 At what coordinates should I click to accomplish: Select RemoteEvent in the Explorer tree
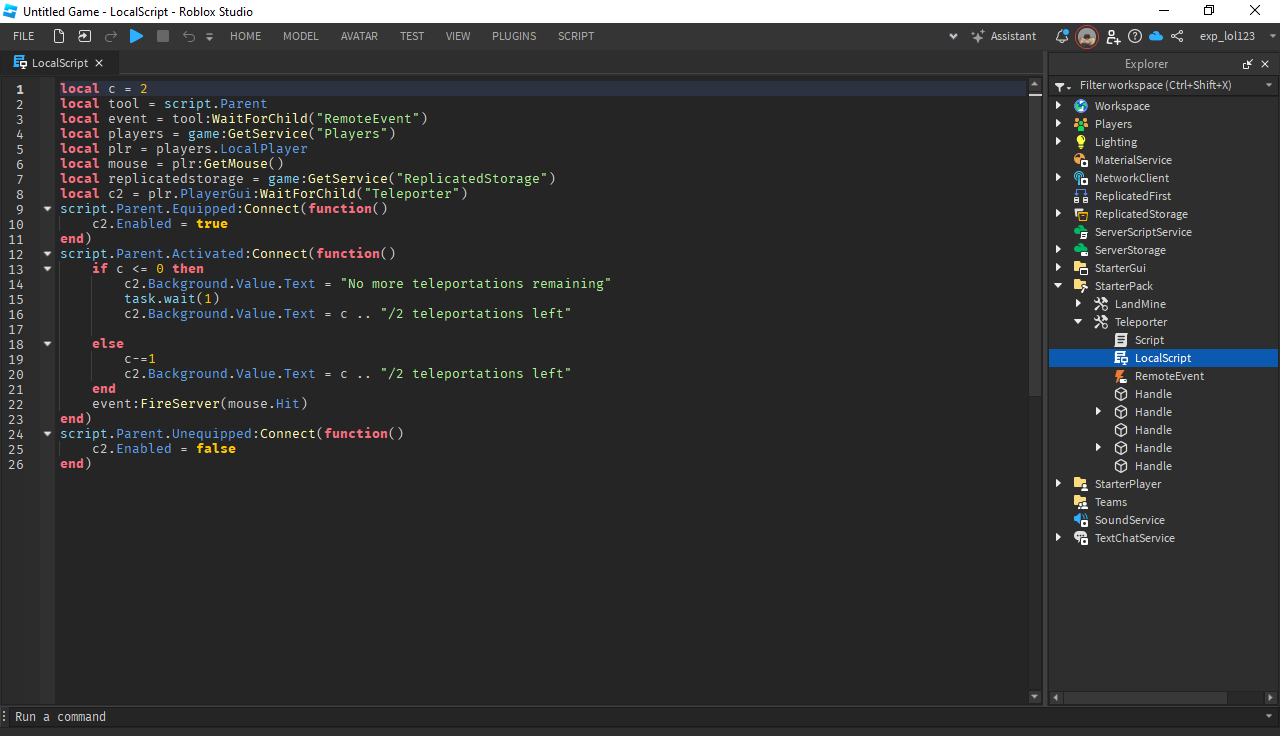click(x=1169, y=376)
